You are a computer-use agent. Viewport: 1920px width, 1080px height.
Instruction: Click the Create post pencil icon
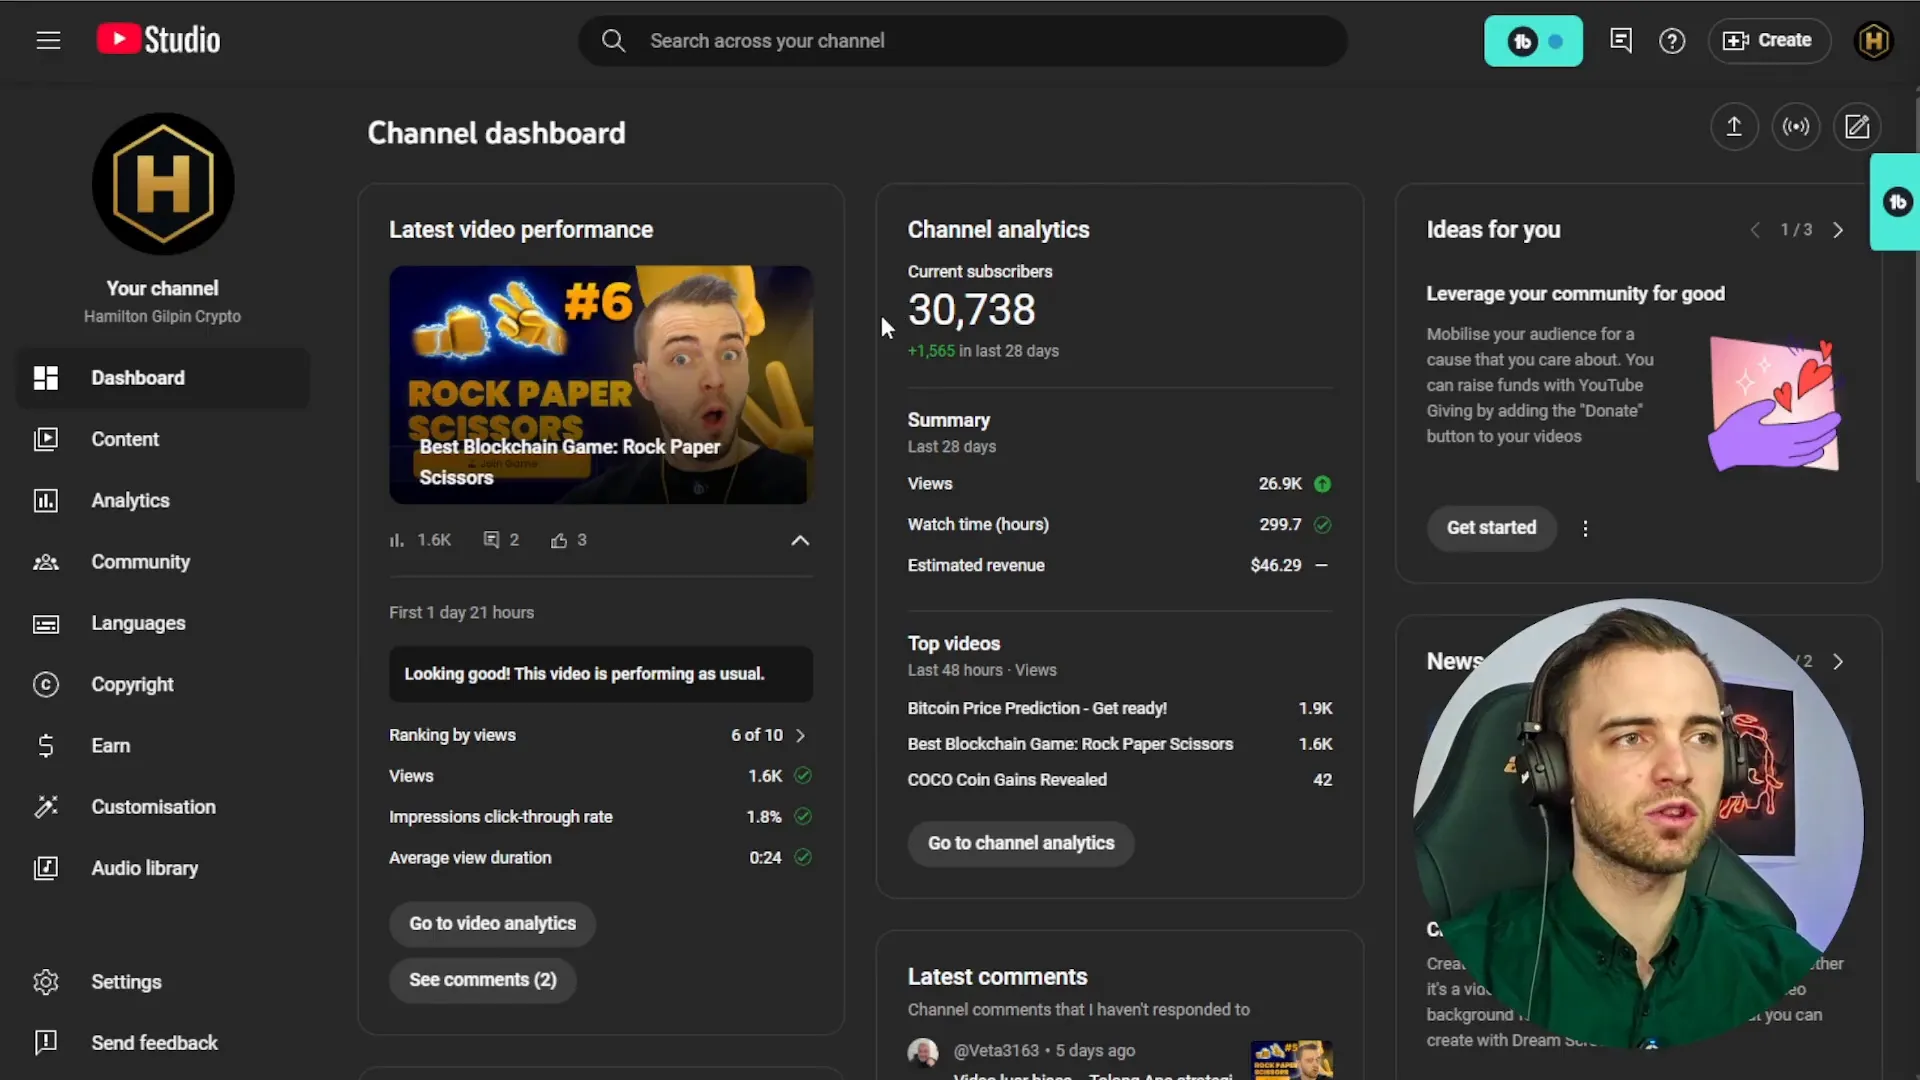1857,127
